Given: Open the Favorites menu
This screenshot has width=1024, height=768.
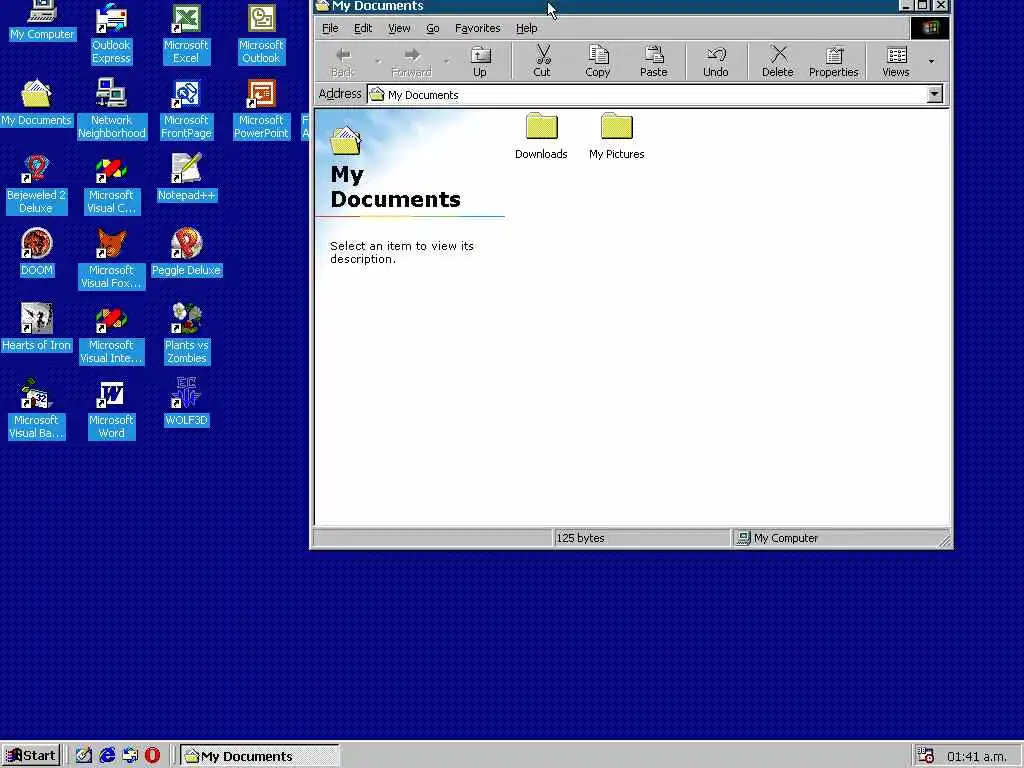Looking at the screenshot, I should pyautogui.click(x=477, y=28).
